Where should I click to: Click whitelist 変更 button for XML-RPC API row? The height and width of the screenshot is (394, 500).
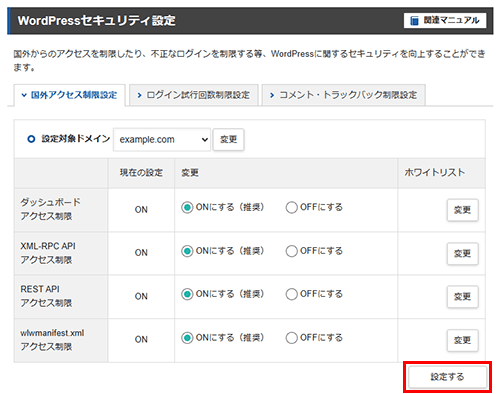[x=463, y=254]
